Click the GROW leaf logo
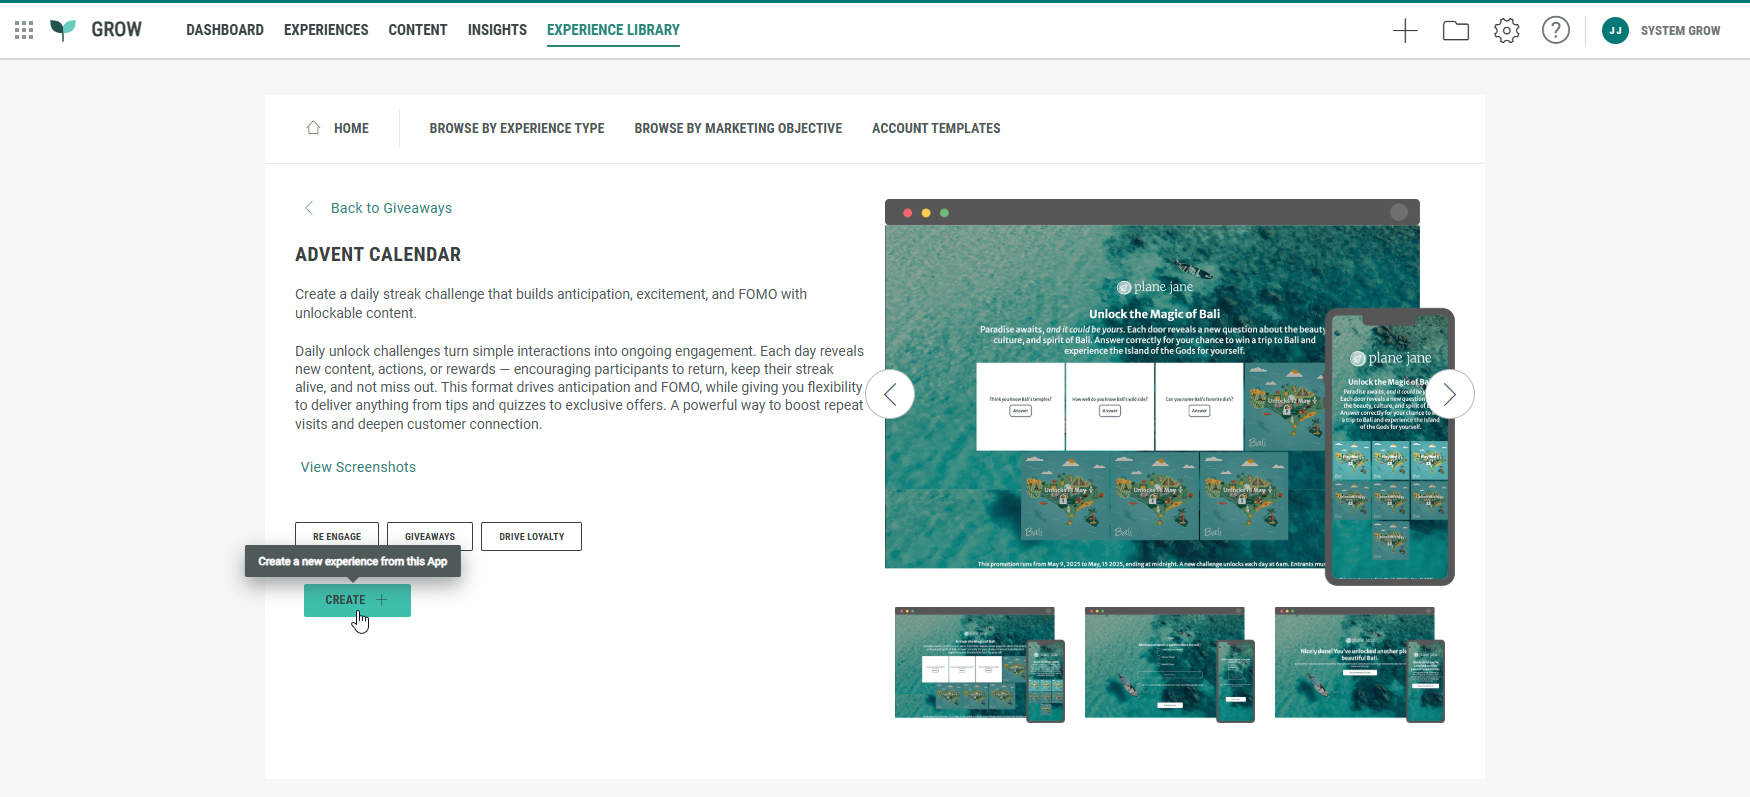The height and width of the screenshot is (797, 1750). [x=63, y=30]
